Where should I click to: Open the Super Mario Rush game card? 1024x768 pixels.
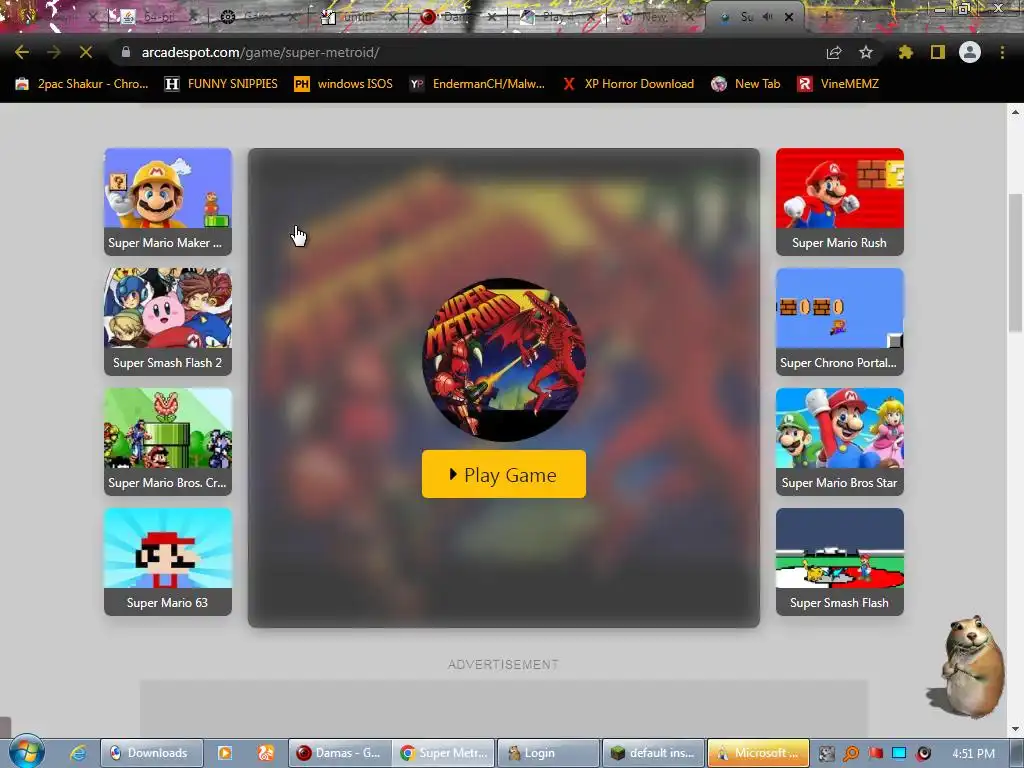pyautogui.click(x=840, y=202)
